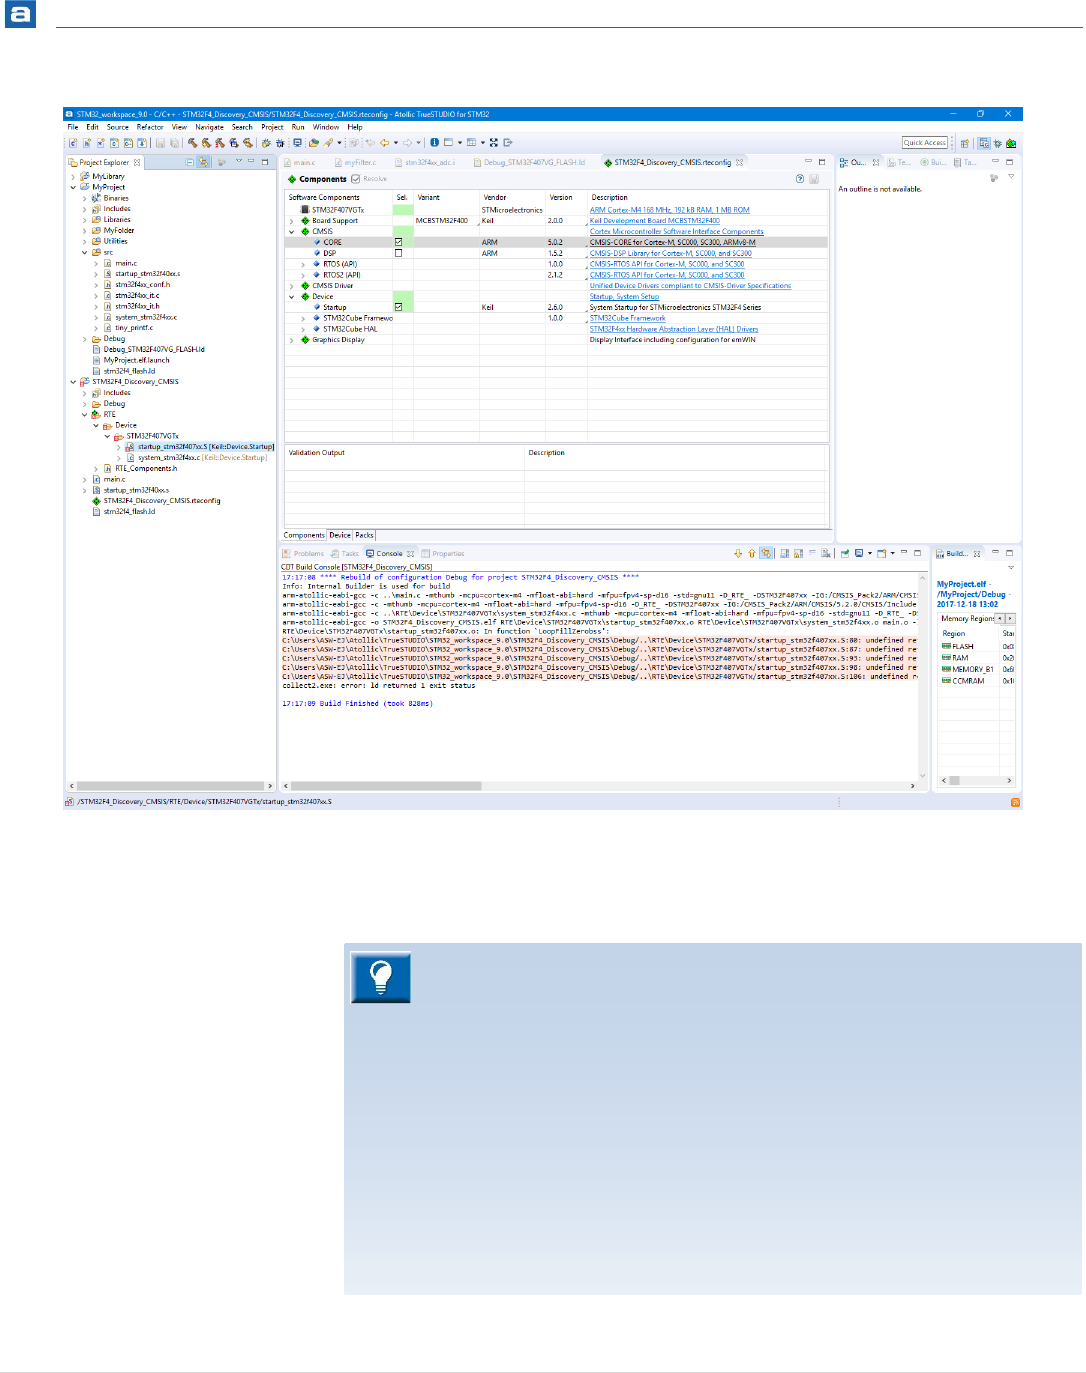Click the Save disk icon in main toolbar
Screen dimensions: 1086x1373
(x=159, y=143)
